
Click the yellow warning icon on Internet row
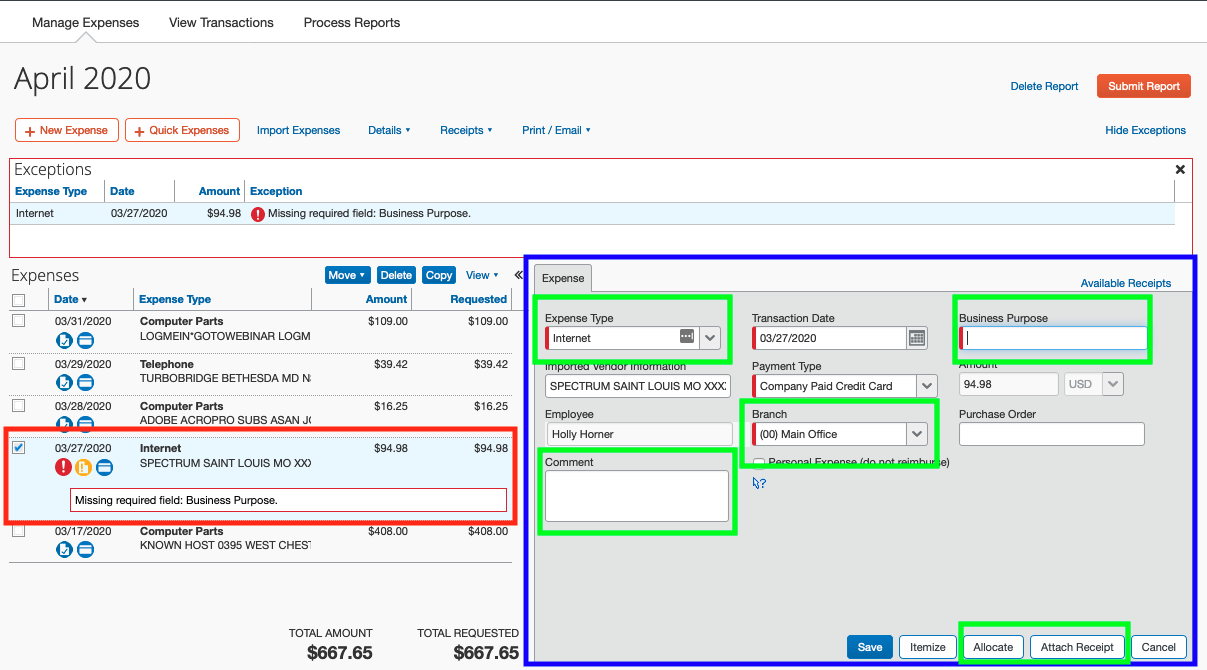pyautogui.click(x=84, y=467)
